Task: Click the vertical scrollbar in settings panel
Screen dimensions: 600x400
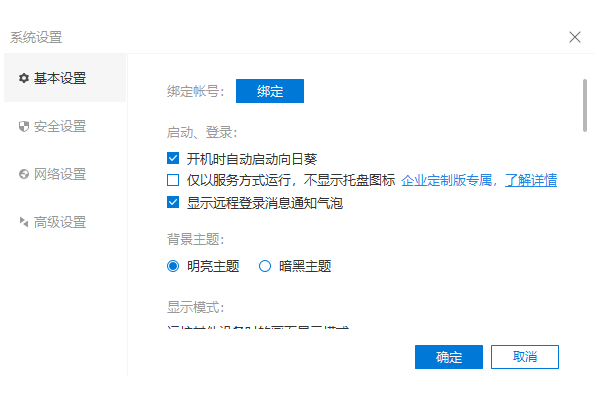Action: point(584,104)
